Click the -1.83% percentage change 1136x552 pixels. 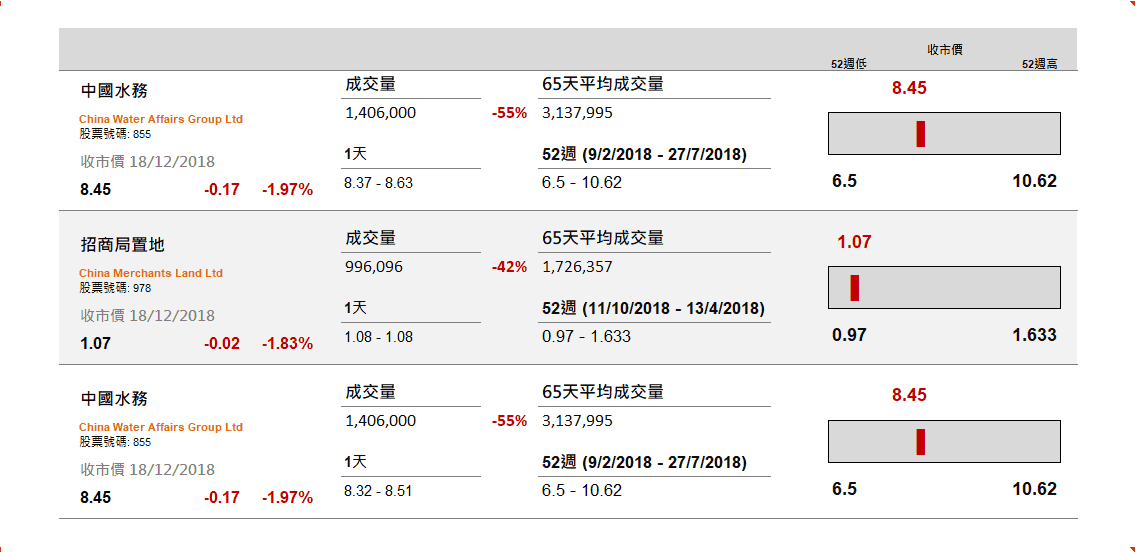pos(287,343)
